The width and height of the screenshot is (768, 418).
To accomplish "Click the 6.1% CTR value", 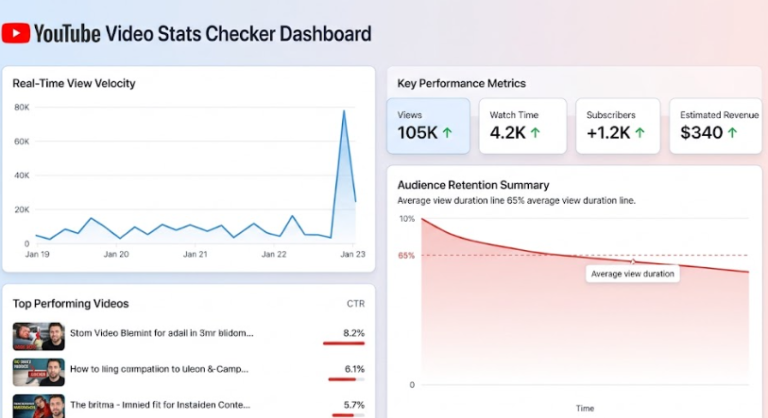I will (354, 369).
